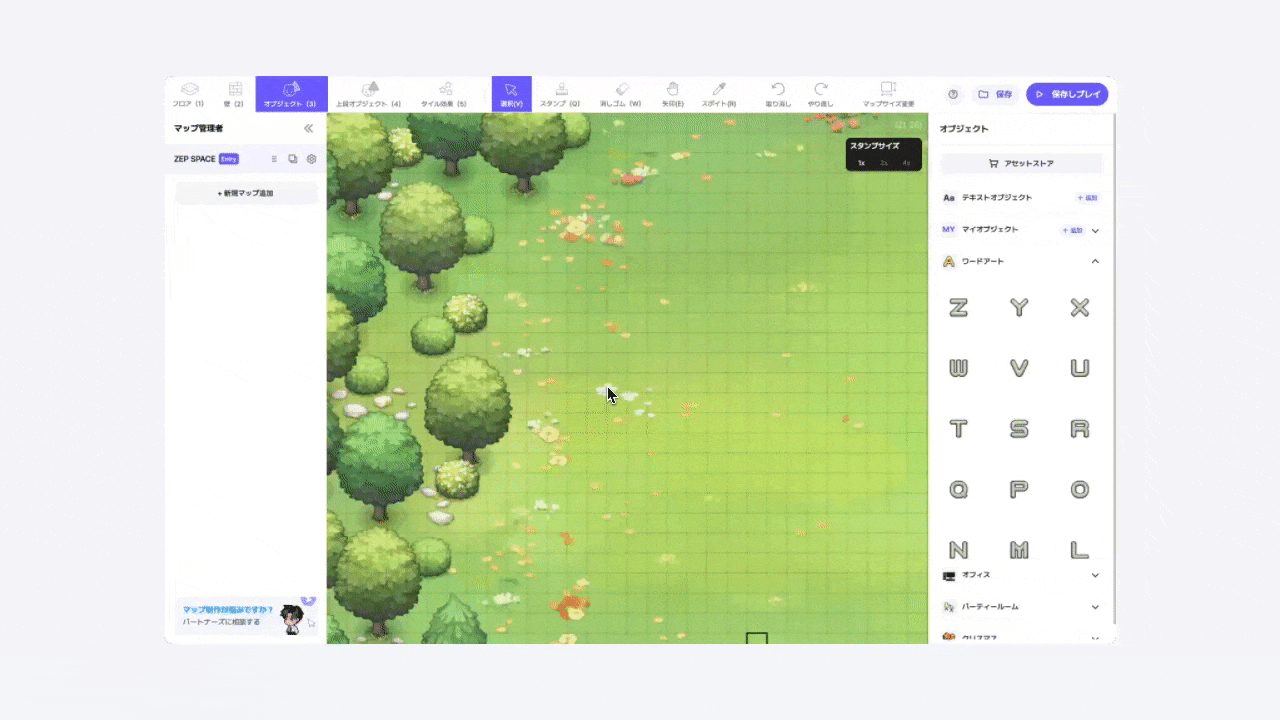This screenshot has width=1280, height=720.
Task: Select the 矢印 (E) hand tool
Action: 673,94
